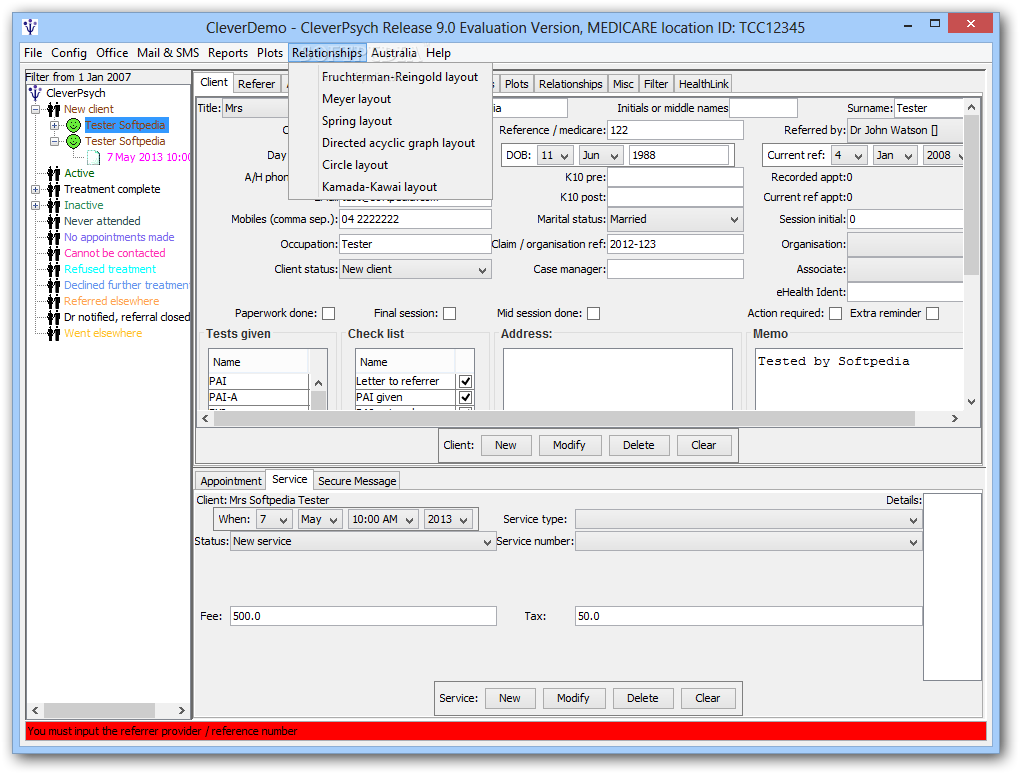Click the Client Delete button
Image resolution: width=1020 pixels, height=774 pixels.
point(639,446)
